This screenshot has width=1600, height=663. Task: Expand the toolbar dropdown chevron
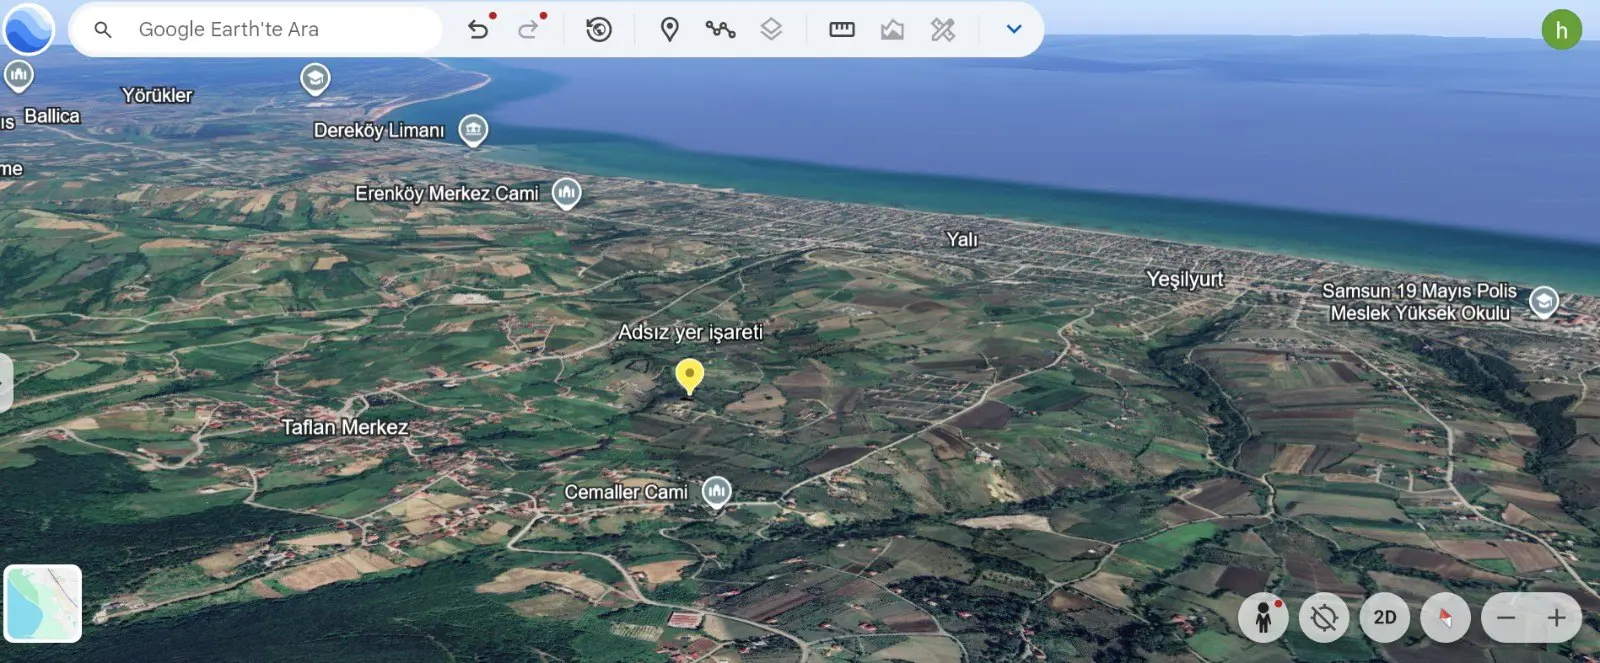(x=1014, y=29)
